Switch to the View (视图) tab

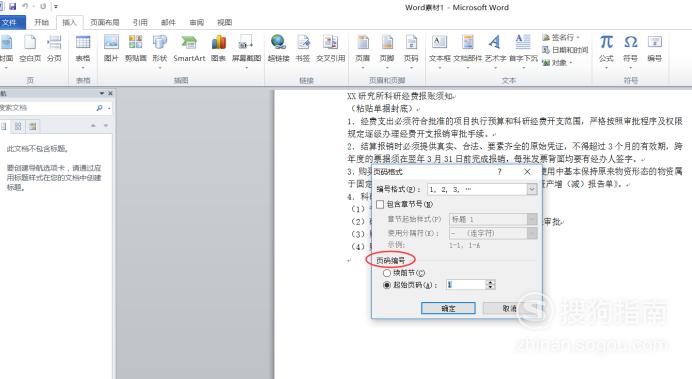[225, 22]
